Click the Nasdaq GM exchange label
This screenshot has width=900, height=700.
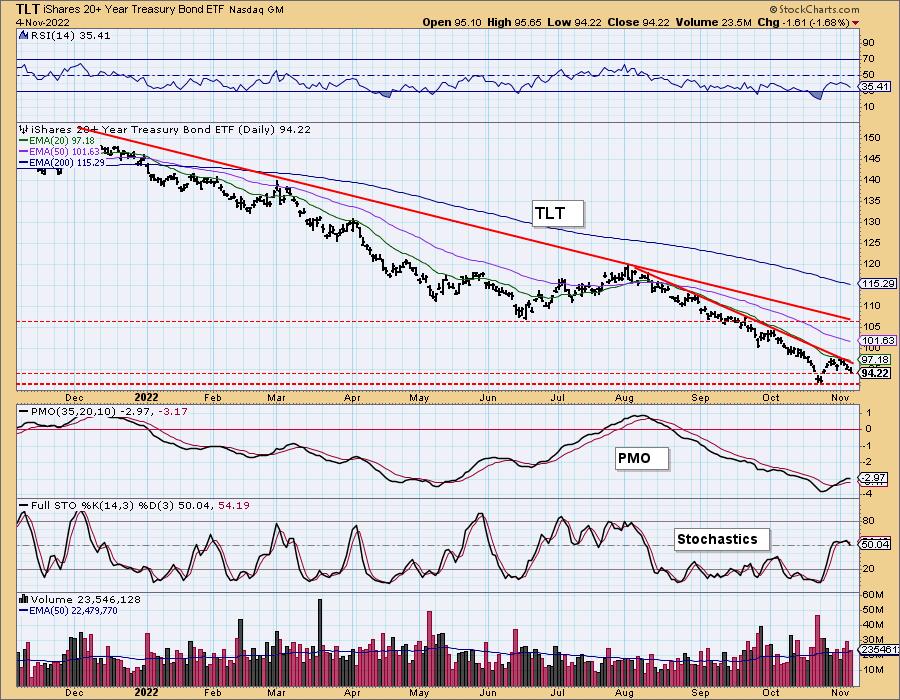coord(256,10)
